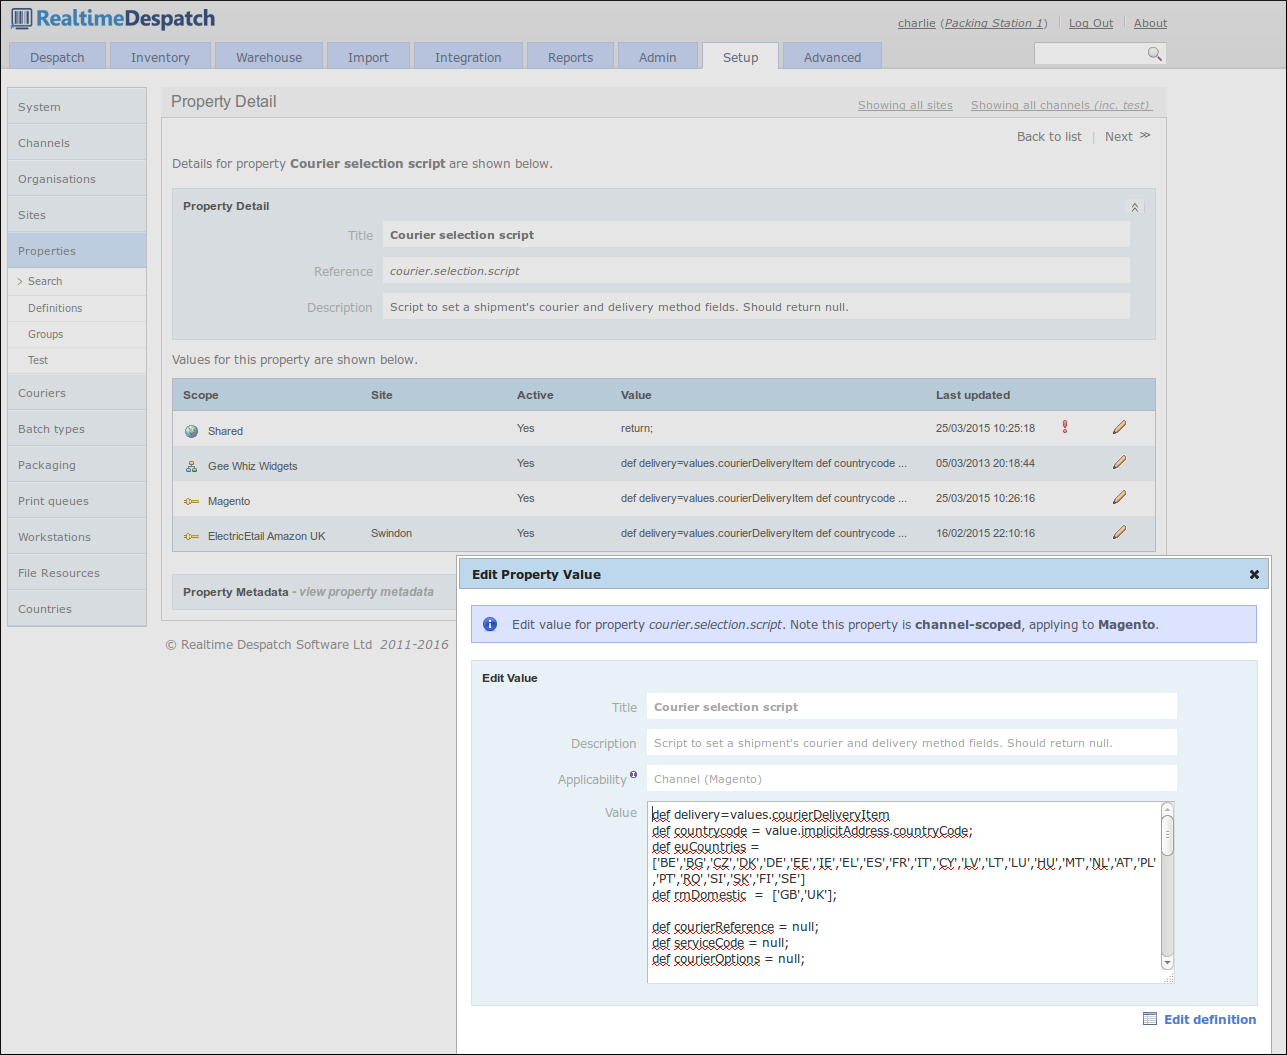Open Workstations in the left sidebar
1287x1055 pixels.
click(77, 537)
